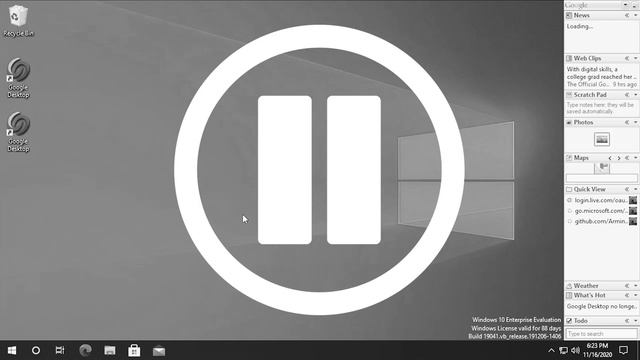This screenshot has height=360, width=640.
Task: Expand the Todo gadget panel
Action: pyautogui.click(x=627, y=321)
